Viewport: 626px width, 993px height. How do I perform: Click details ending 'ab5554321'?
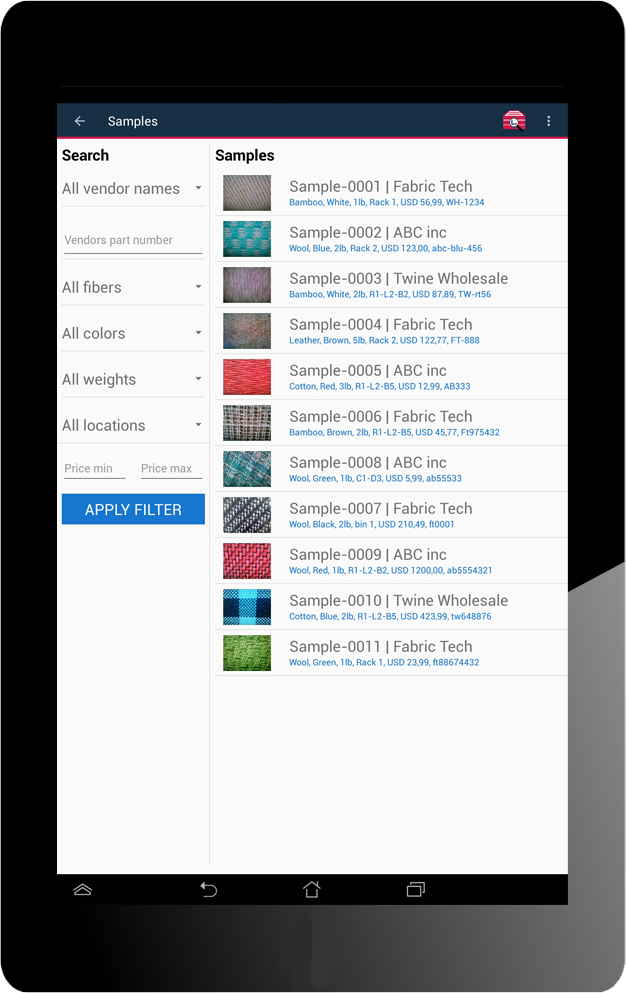[x=390, y=571]
